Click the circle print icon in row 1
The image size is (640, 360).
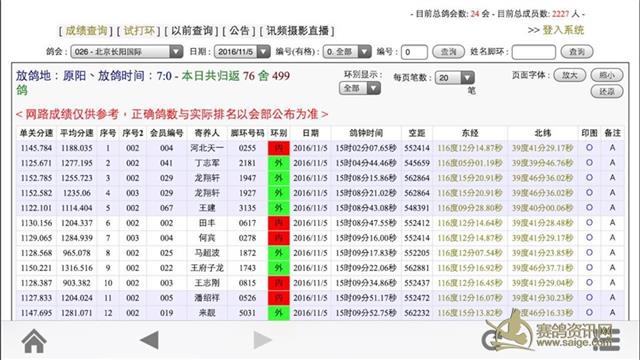click(x=589, y=148)
